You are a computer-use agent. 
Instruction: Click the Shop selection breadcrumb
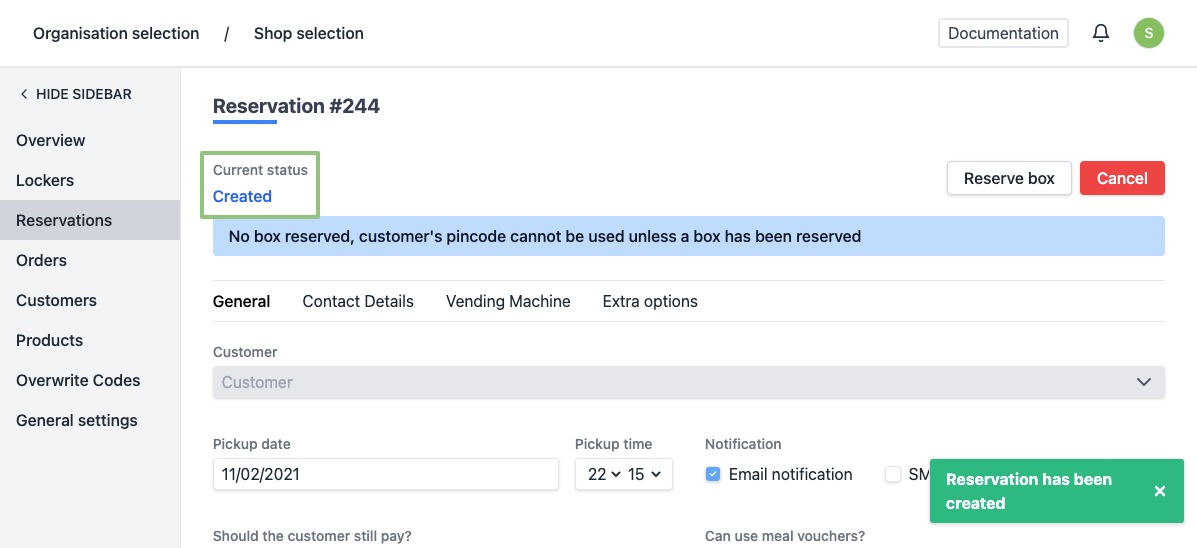(309, 33)
